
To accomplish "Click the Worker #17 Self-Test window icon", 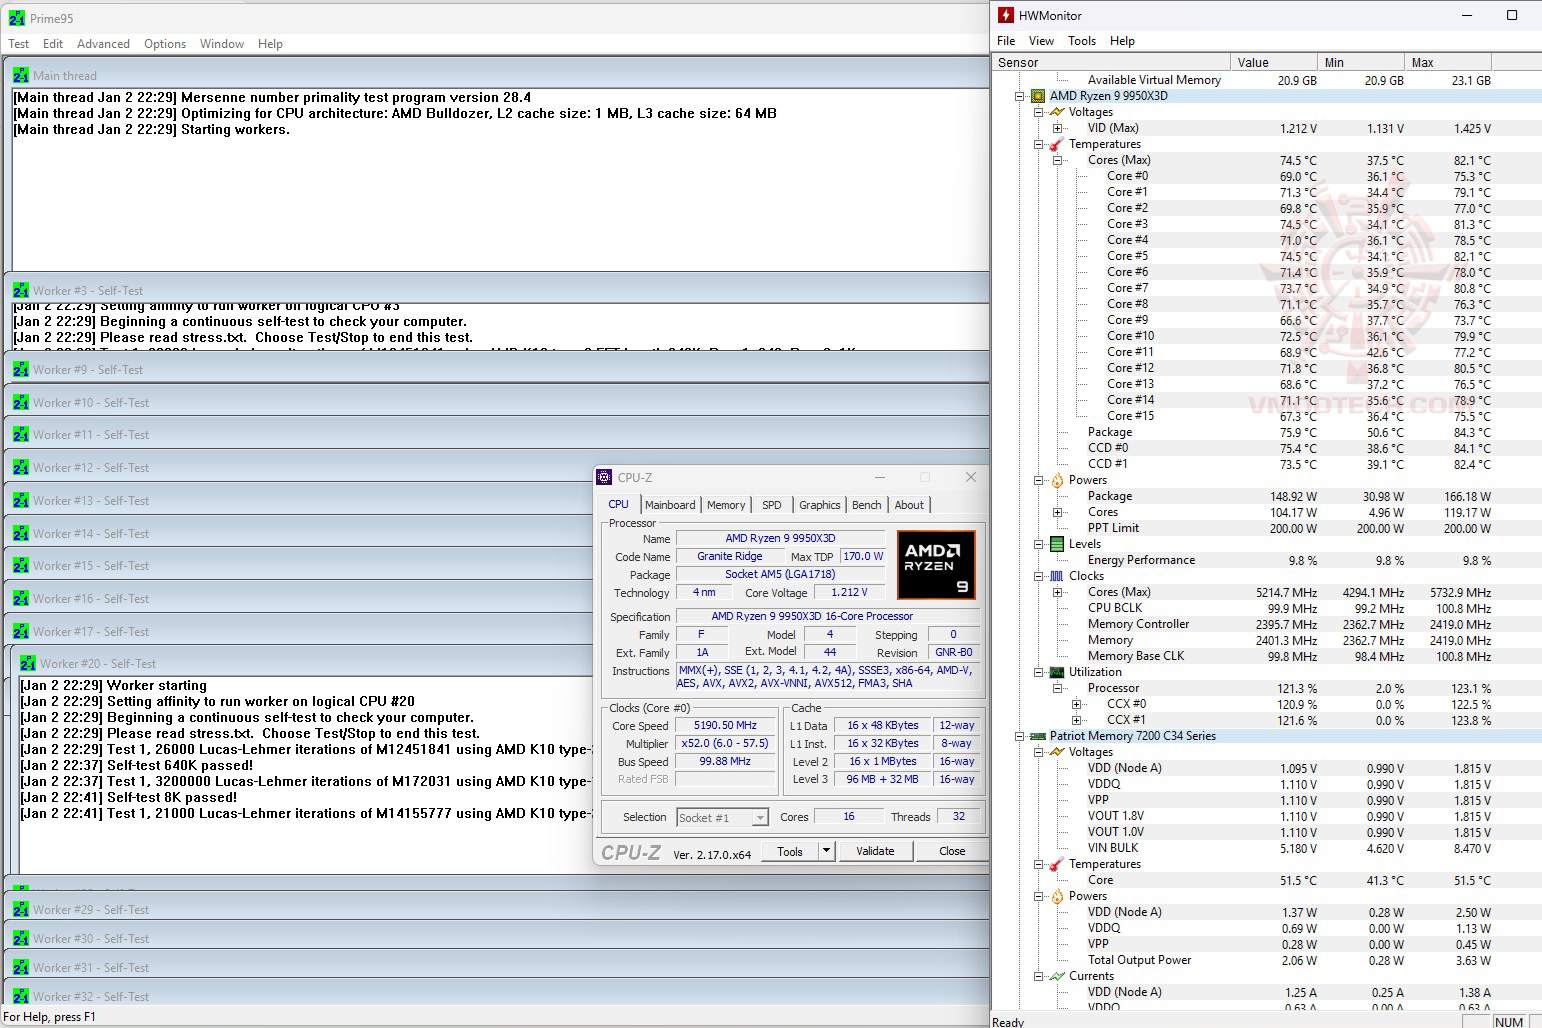I will pos(21,631).
